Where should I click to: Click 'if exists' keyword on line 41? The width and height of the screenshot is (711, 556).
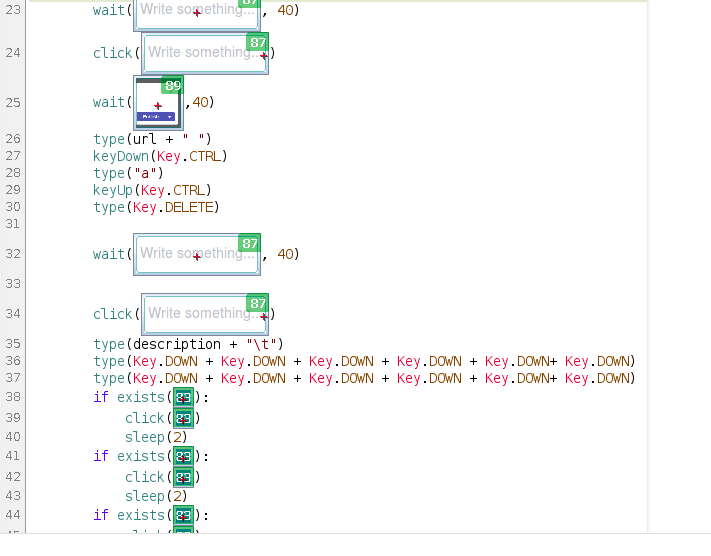[x=129, y=456]
